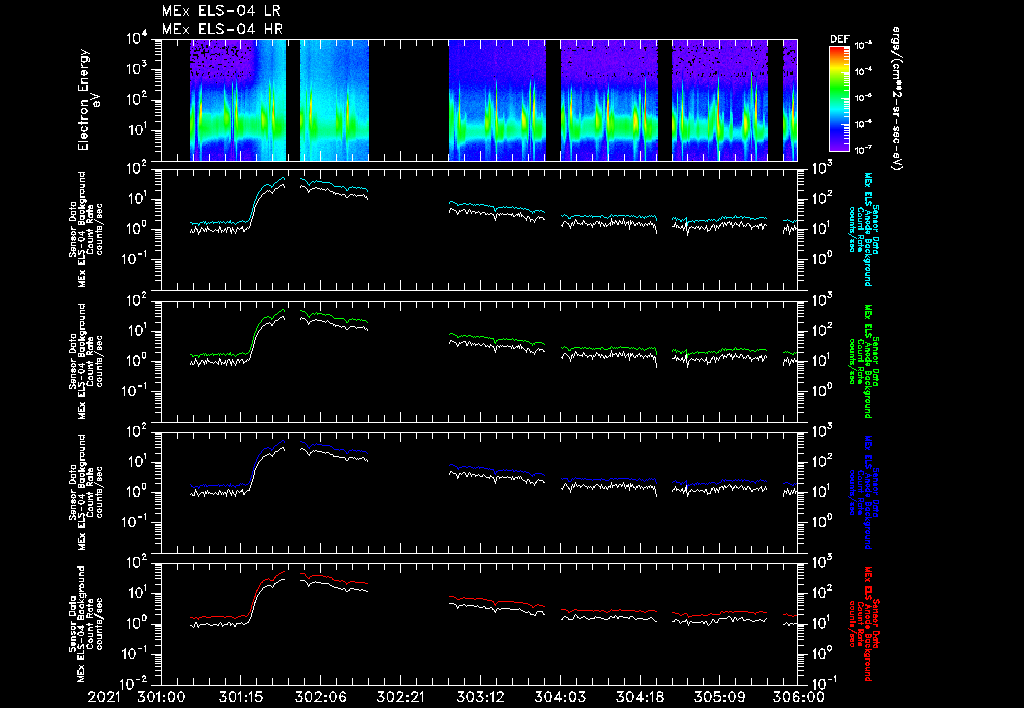Select the ergs/(cm**2-sr-sec-eV) unit label
1024x708 pixels.
tap(896, 99)
